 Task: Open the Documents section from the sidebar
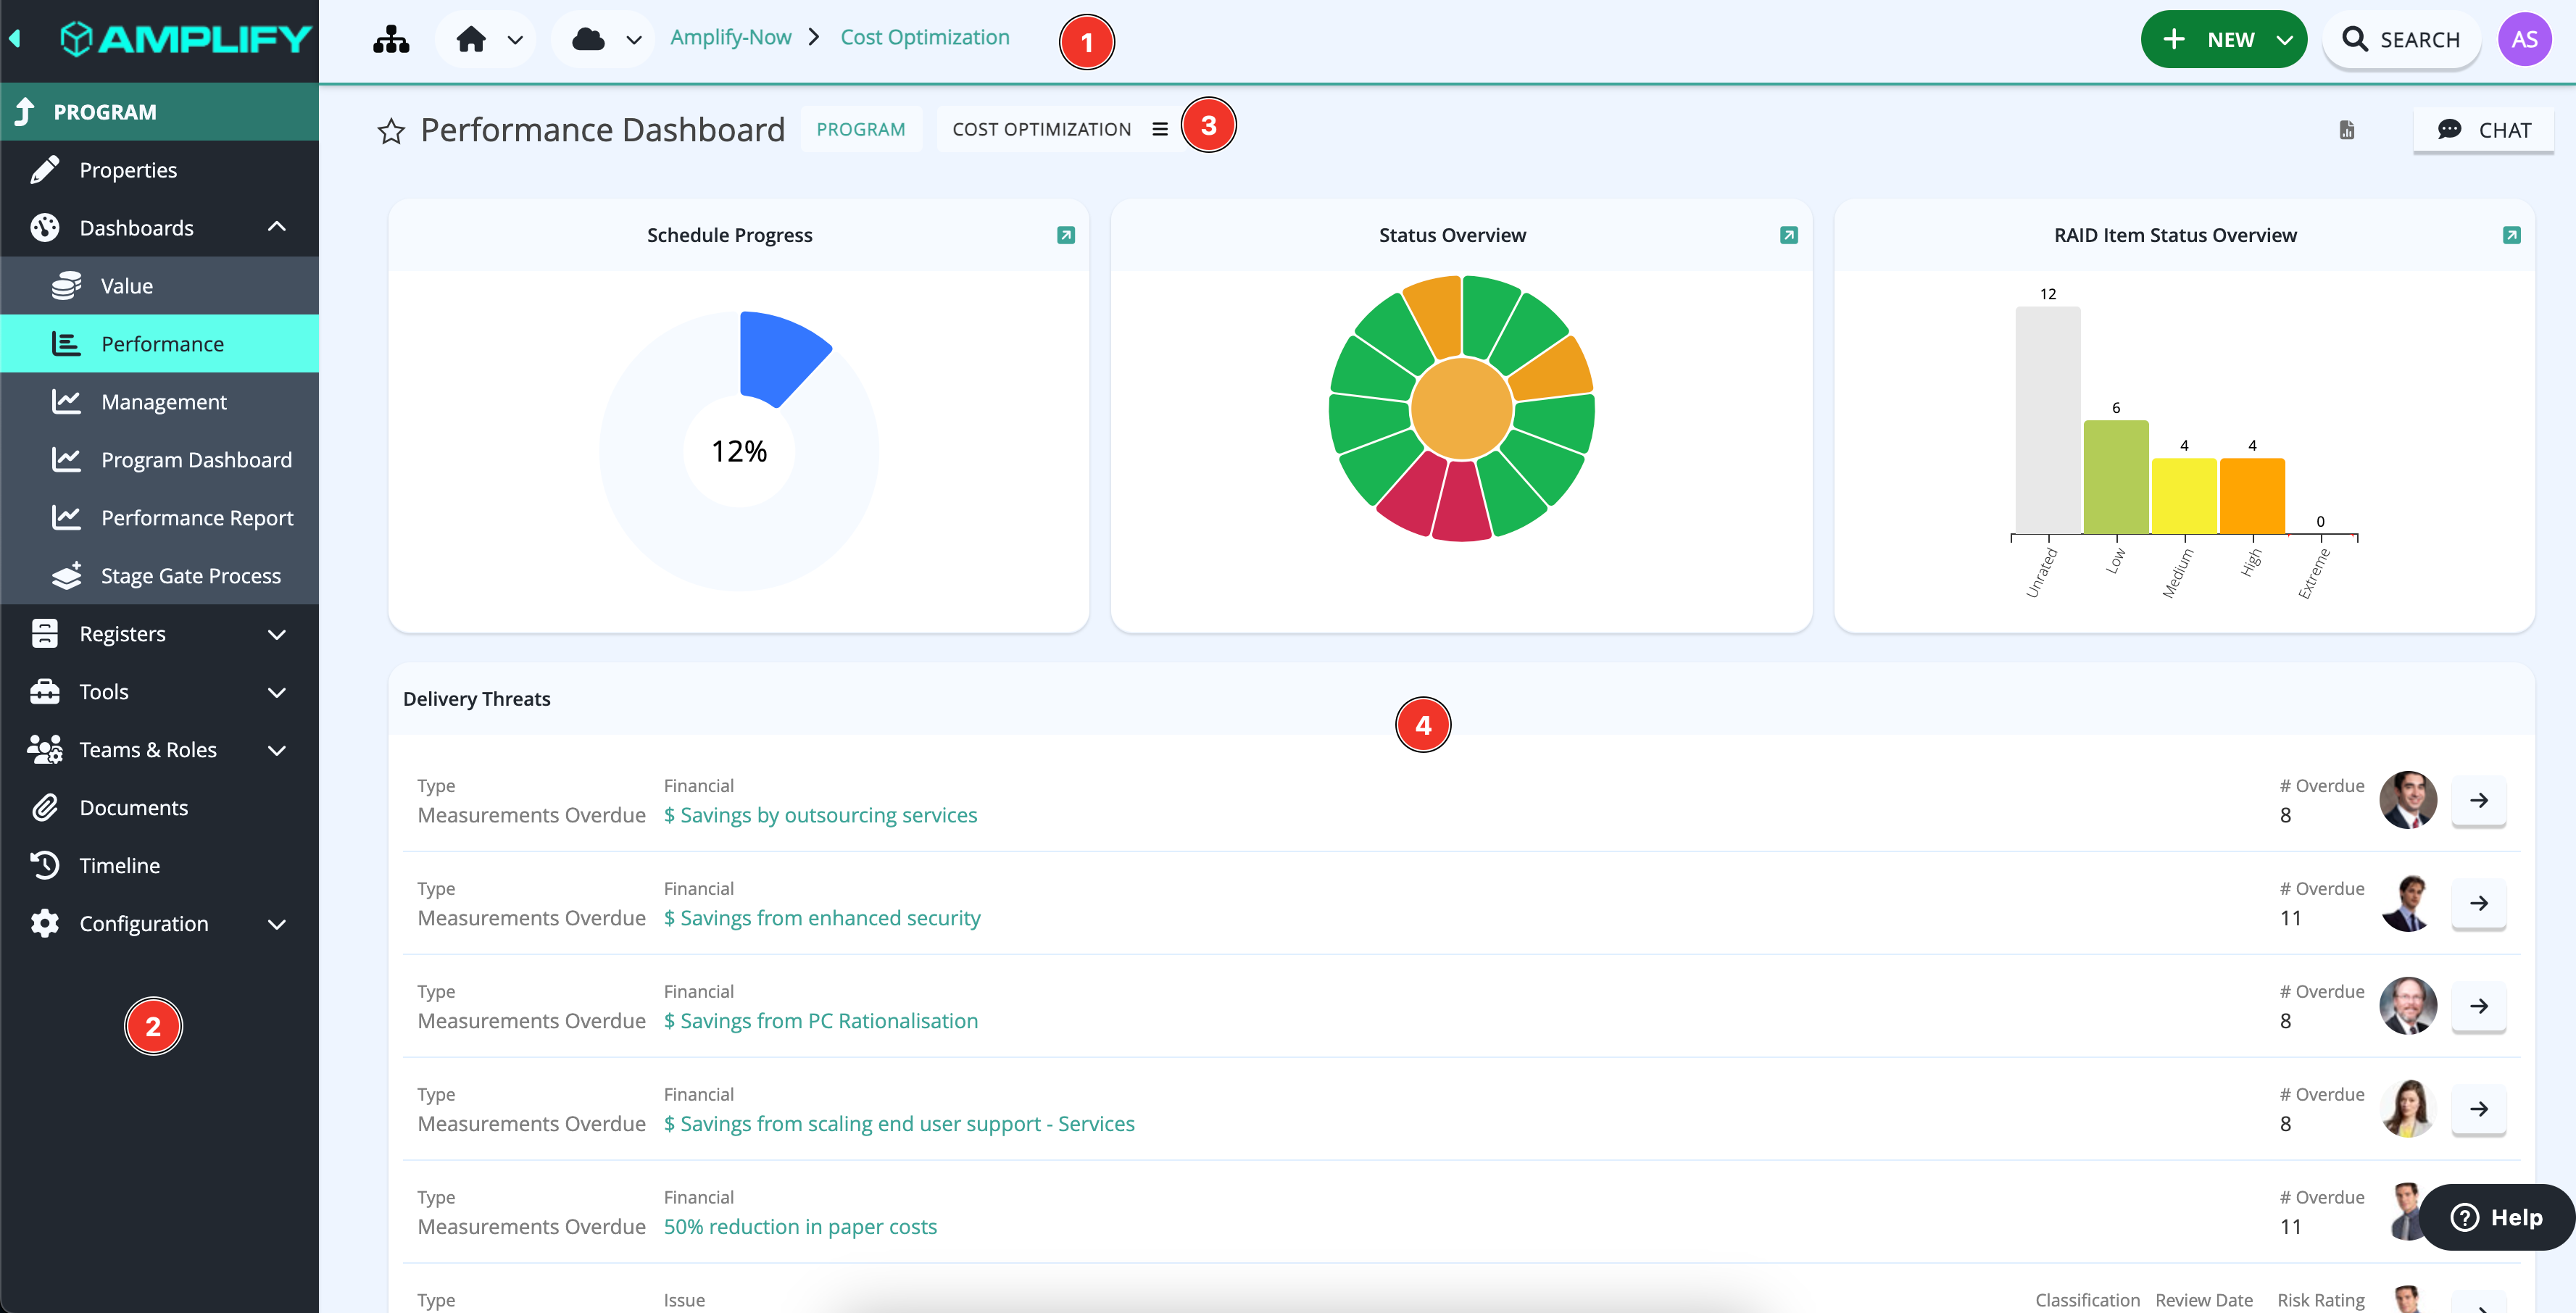point(133,807)
